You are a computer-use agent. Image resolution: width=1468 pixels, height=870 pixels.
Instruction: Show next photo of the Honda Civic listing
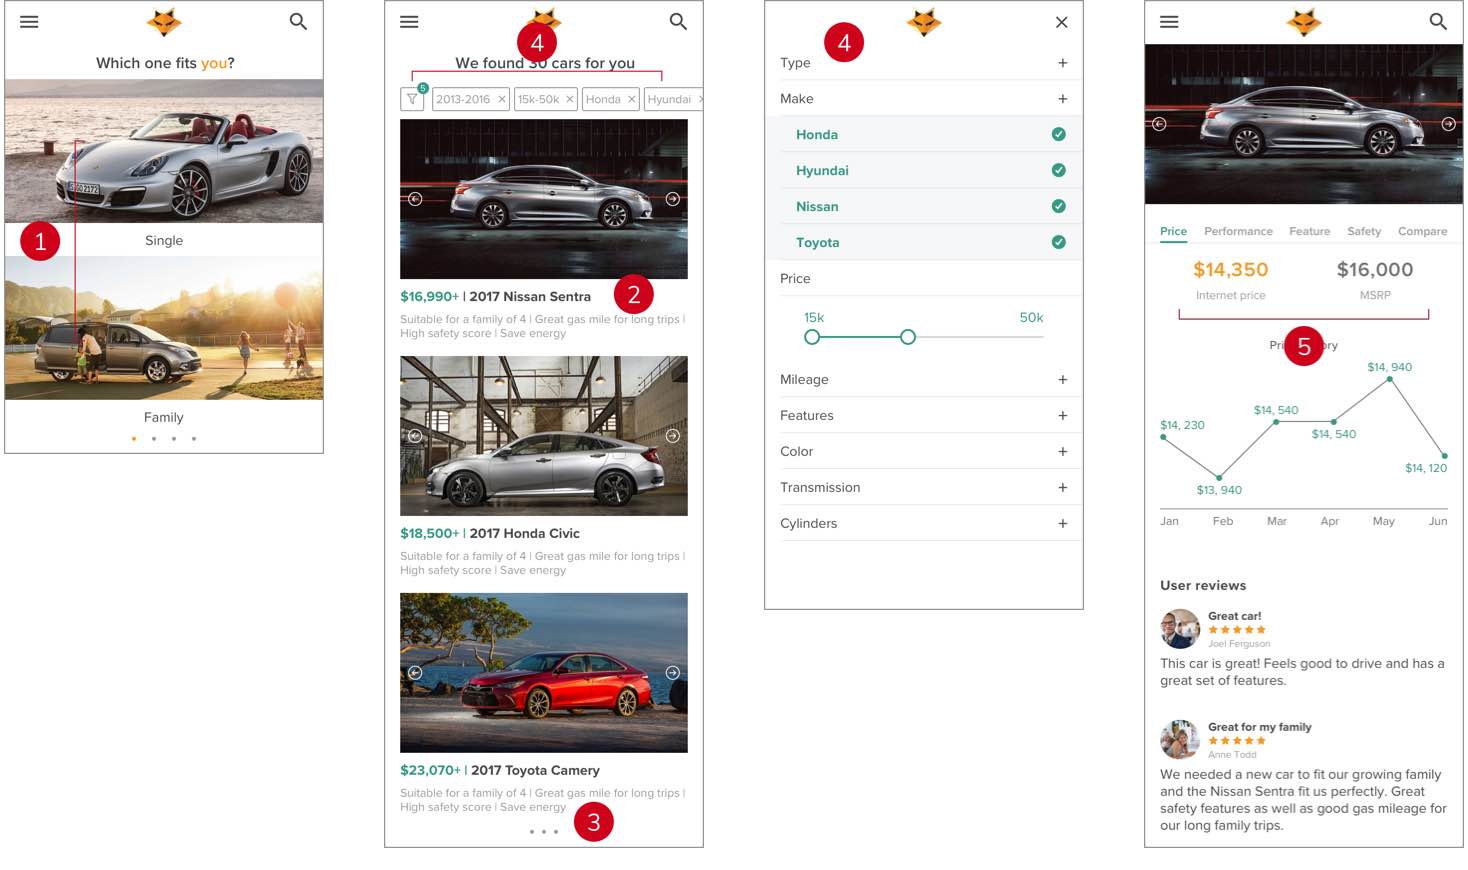tap(673, 436)
